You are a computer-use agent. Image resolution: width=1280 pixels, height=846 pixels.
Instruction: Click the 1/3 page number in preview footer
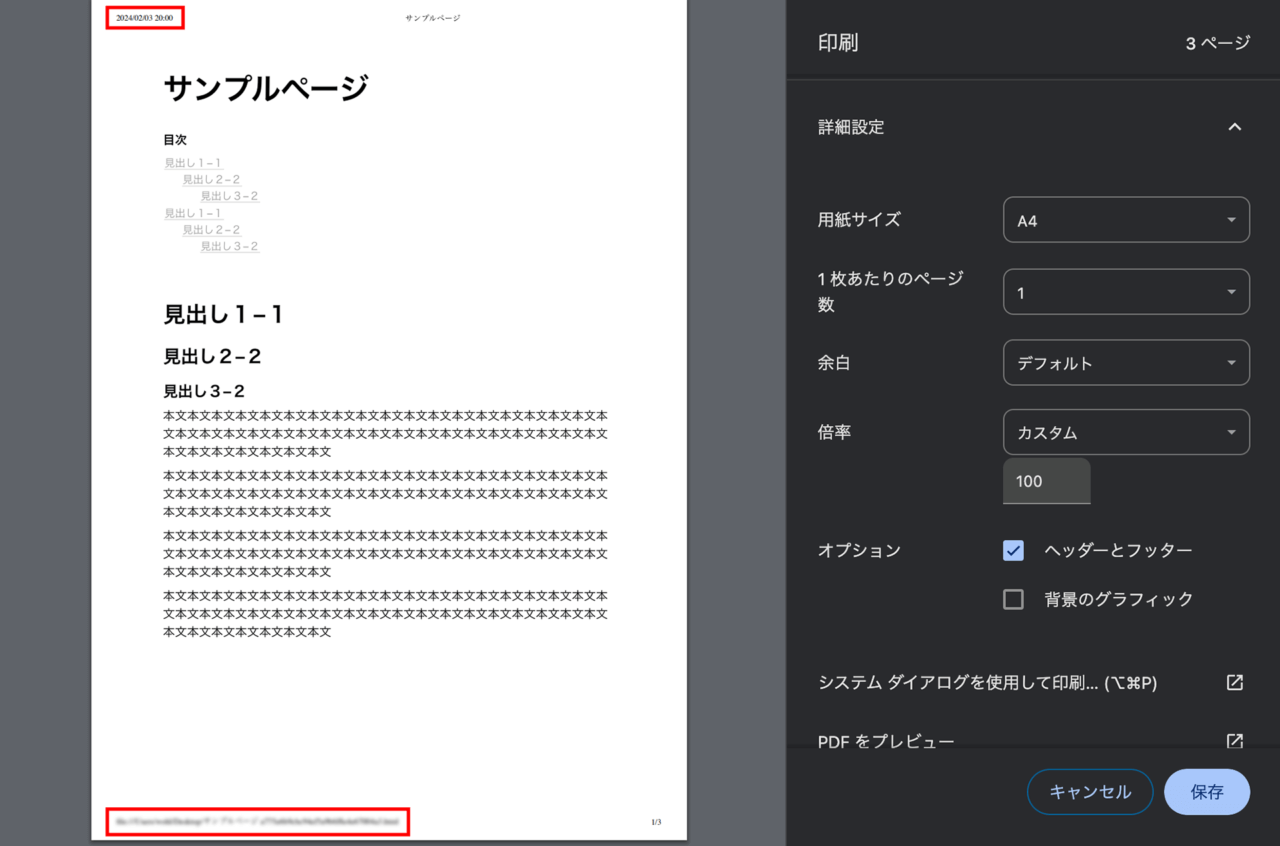pos(656,822)
